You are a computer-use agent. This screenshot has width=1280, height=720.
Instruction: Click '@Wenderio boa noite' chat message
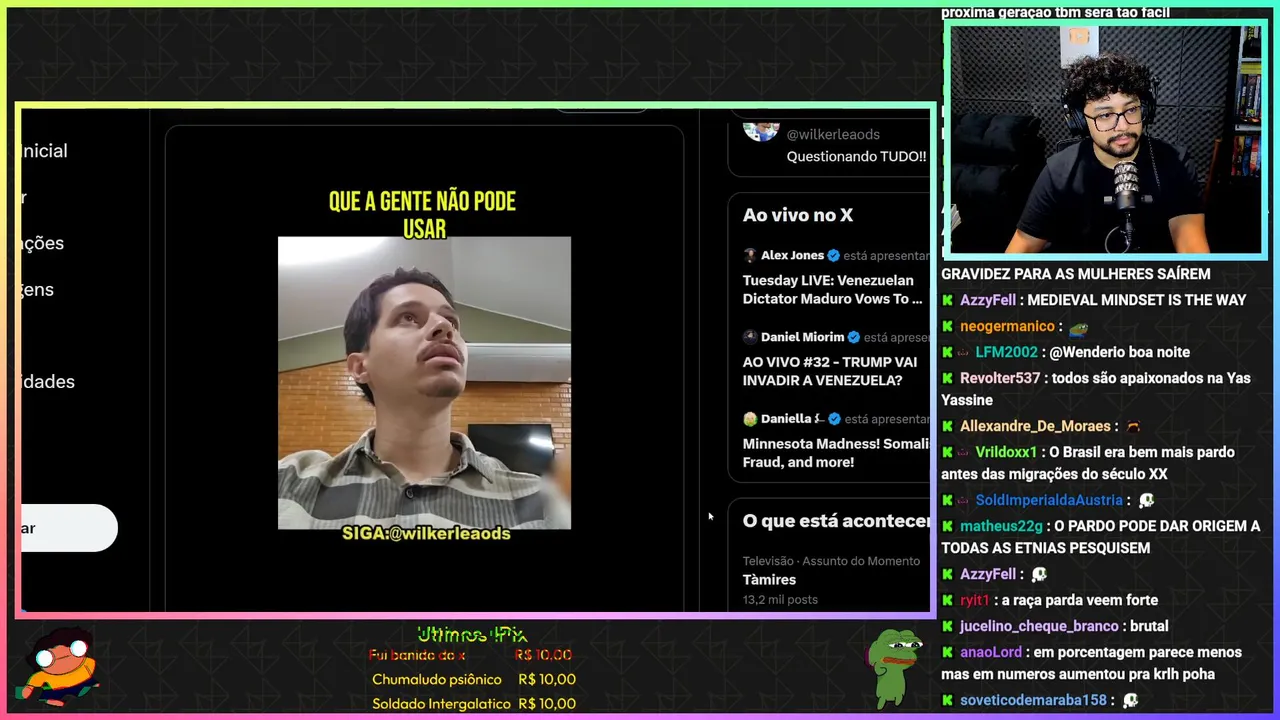coord(1119,352)
